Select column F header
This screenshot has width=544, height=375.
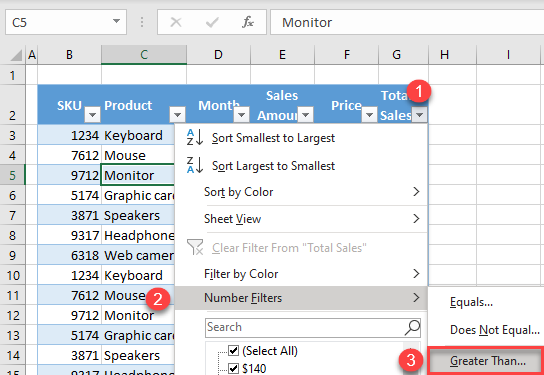pyautogui.click(x=347, y=55)
